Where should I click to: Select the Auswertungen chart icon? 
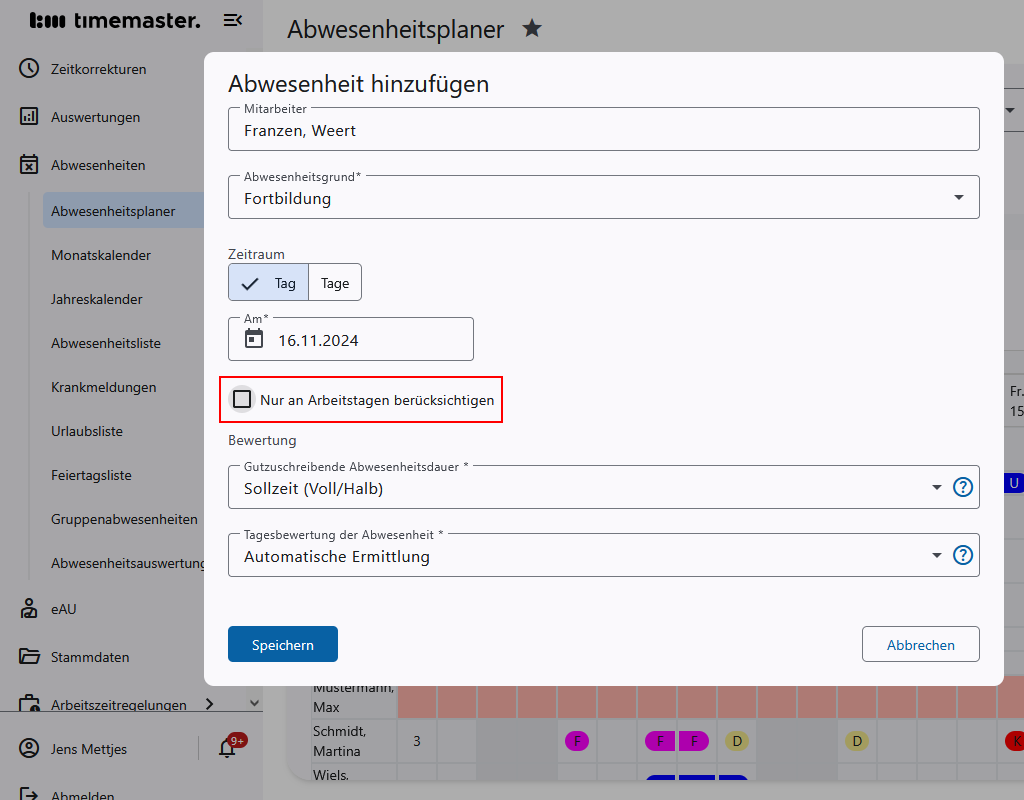26,117
